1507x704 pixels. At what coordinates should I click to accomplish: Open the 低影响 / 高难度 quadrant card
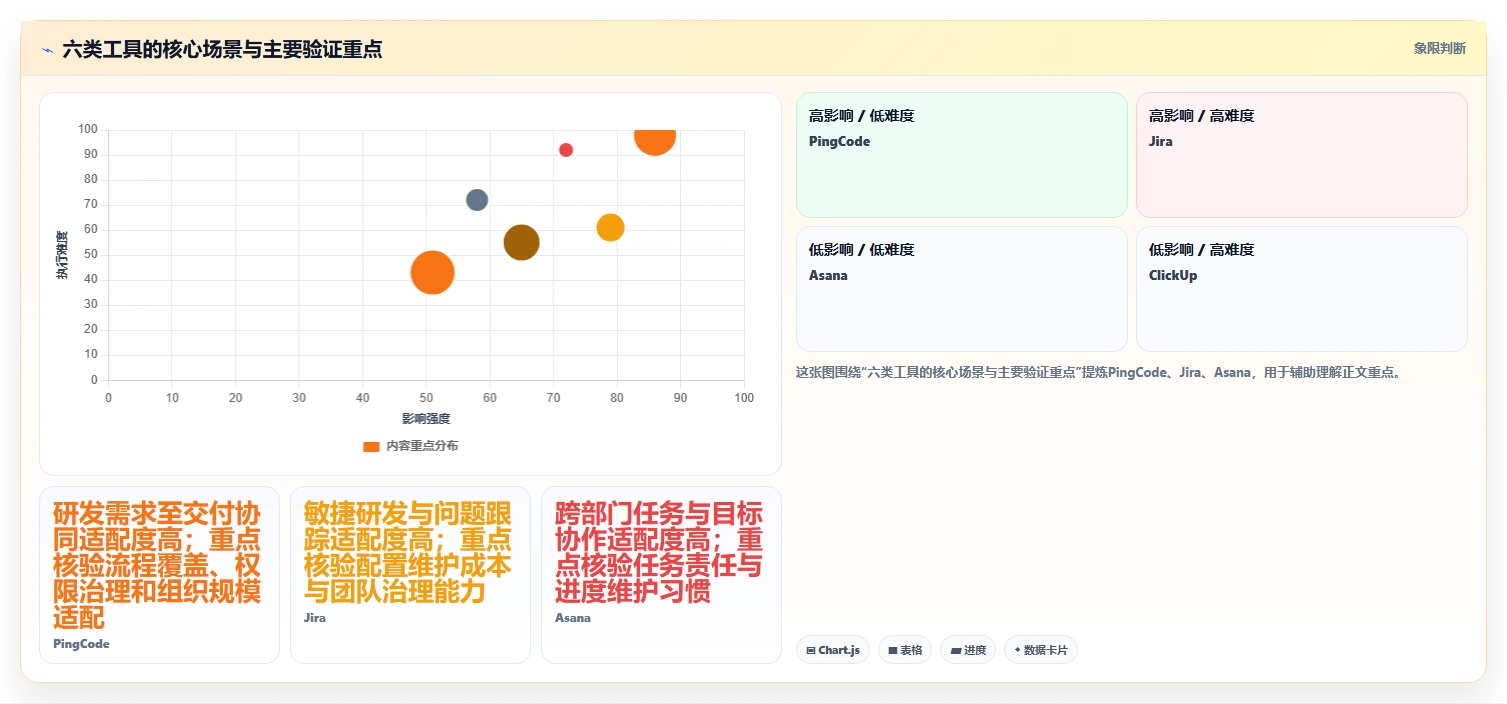[1301, 289]
